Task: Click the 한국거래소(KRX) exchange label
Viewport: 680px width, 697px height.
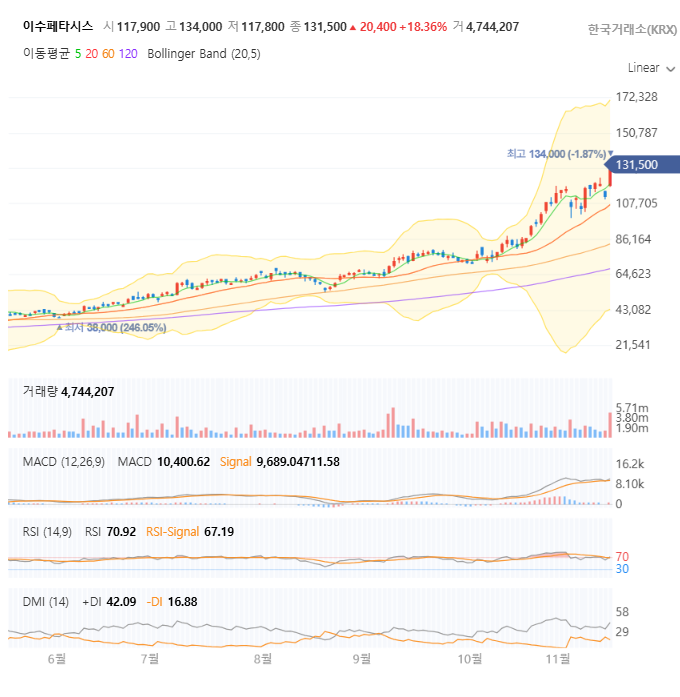Action: tap(632, 29)
